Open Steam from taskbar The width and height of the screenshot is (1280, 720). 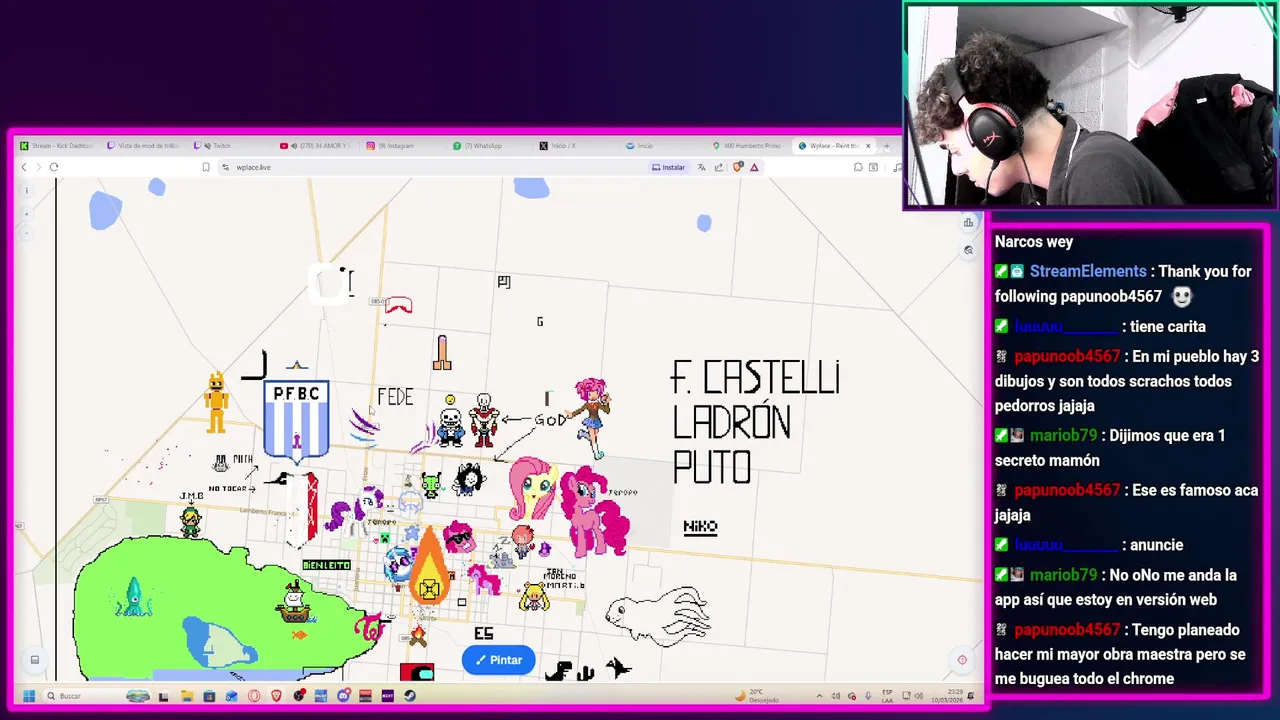click(x=409, y=696)
